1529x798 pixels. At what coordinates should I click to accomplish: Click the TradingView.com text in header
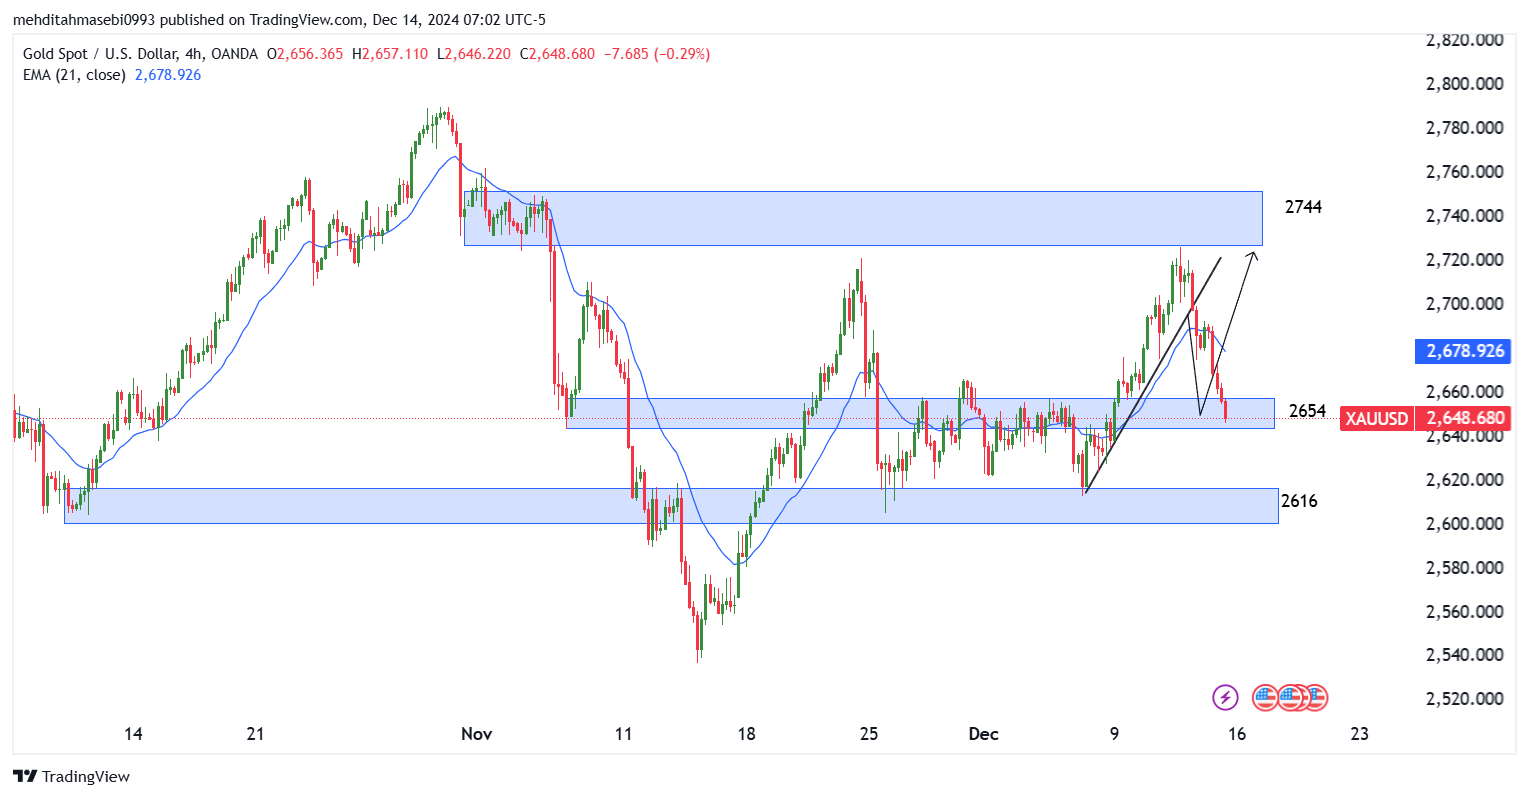306,20
